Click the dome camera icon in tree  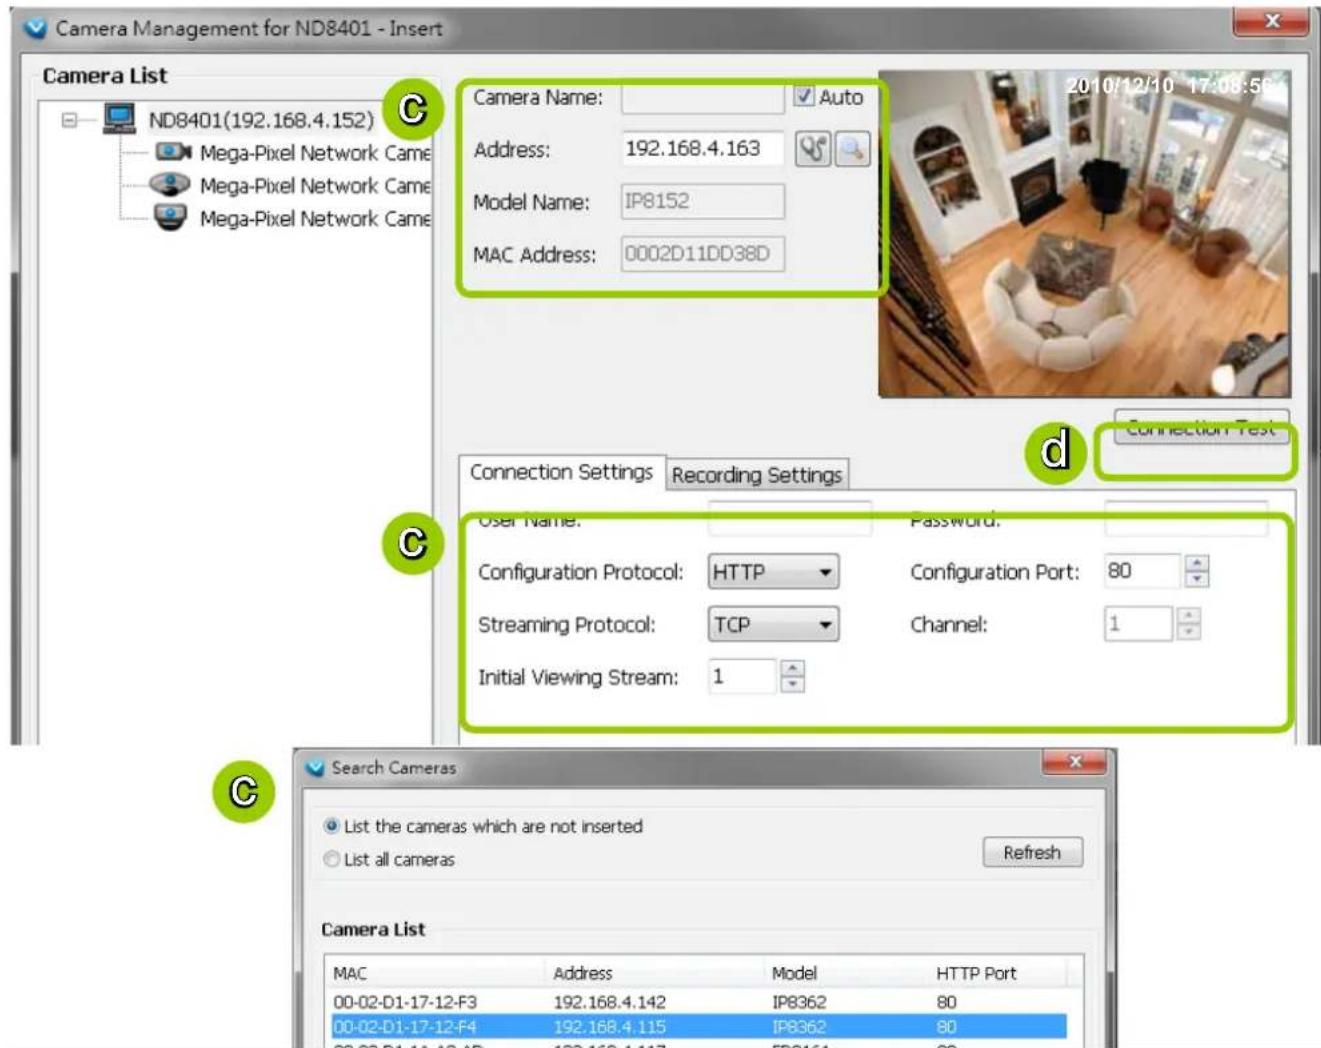click(x=170, y=184)
